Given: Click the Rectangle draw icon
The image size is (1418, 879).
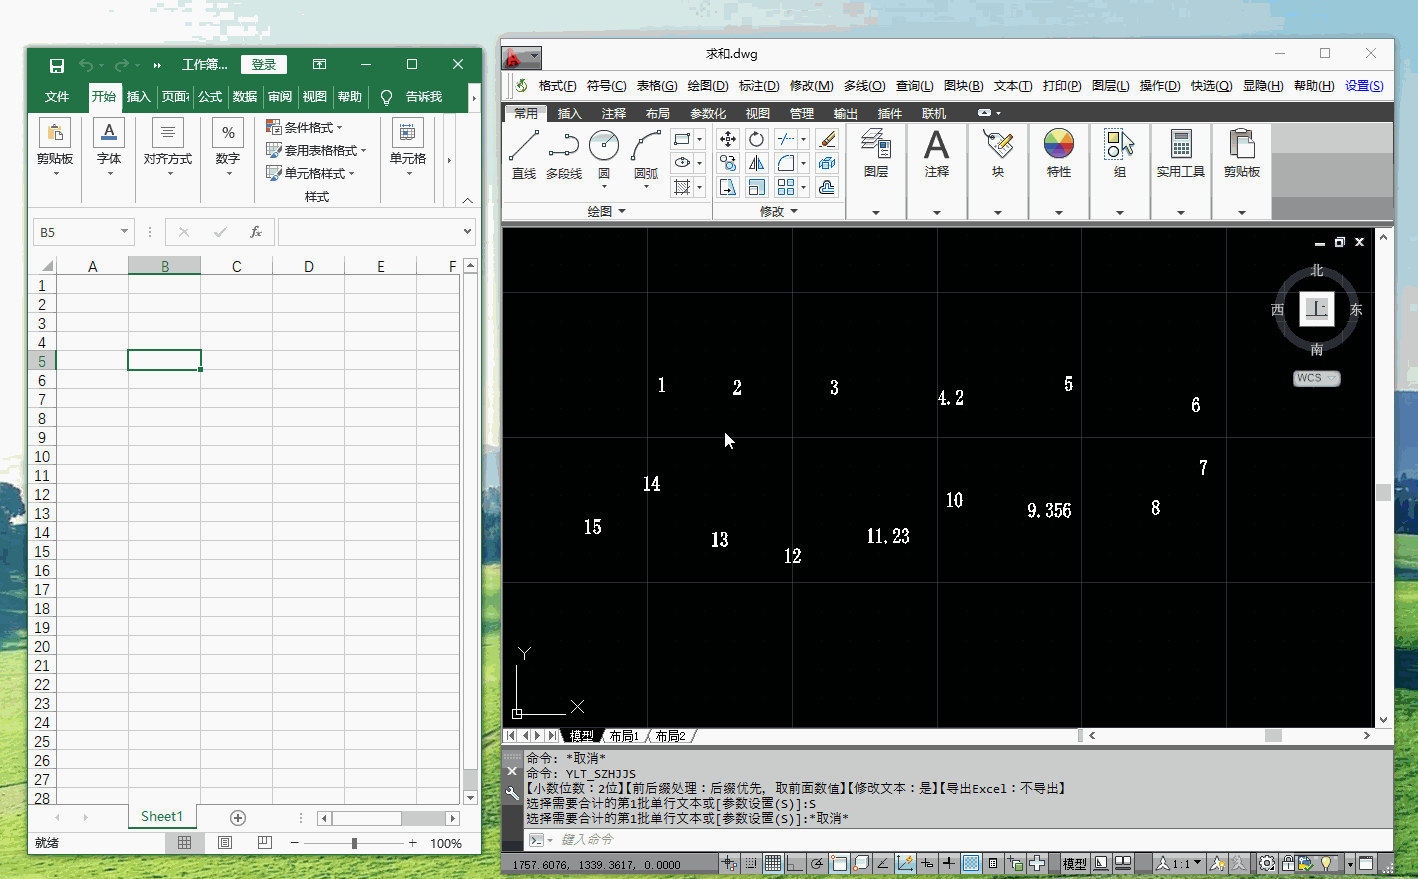Looking at the screenshot, I should (682, 139).
